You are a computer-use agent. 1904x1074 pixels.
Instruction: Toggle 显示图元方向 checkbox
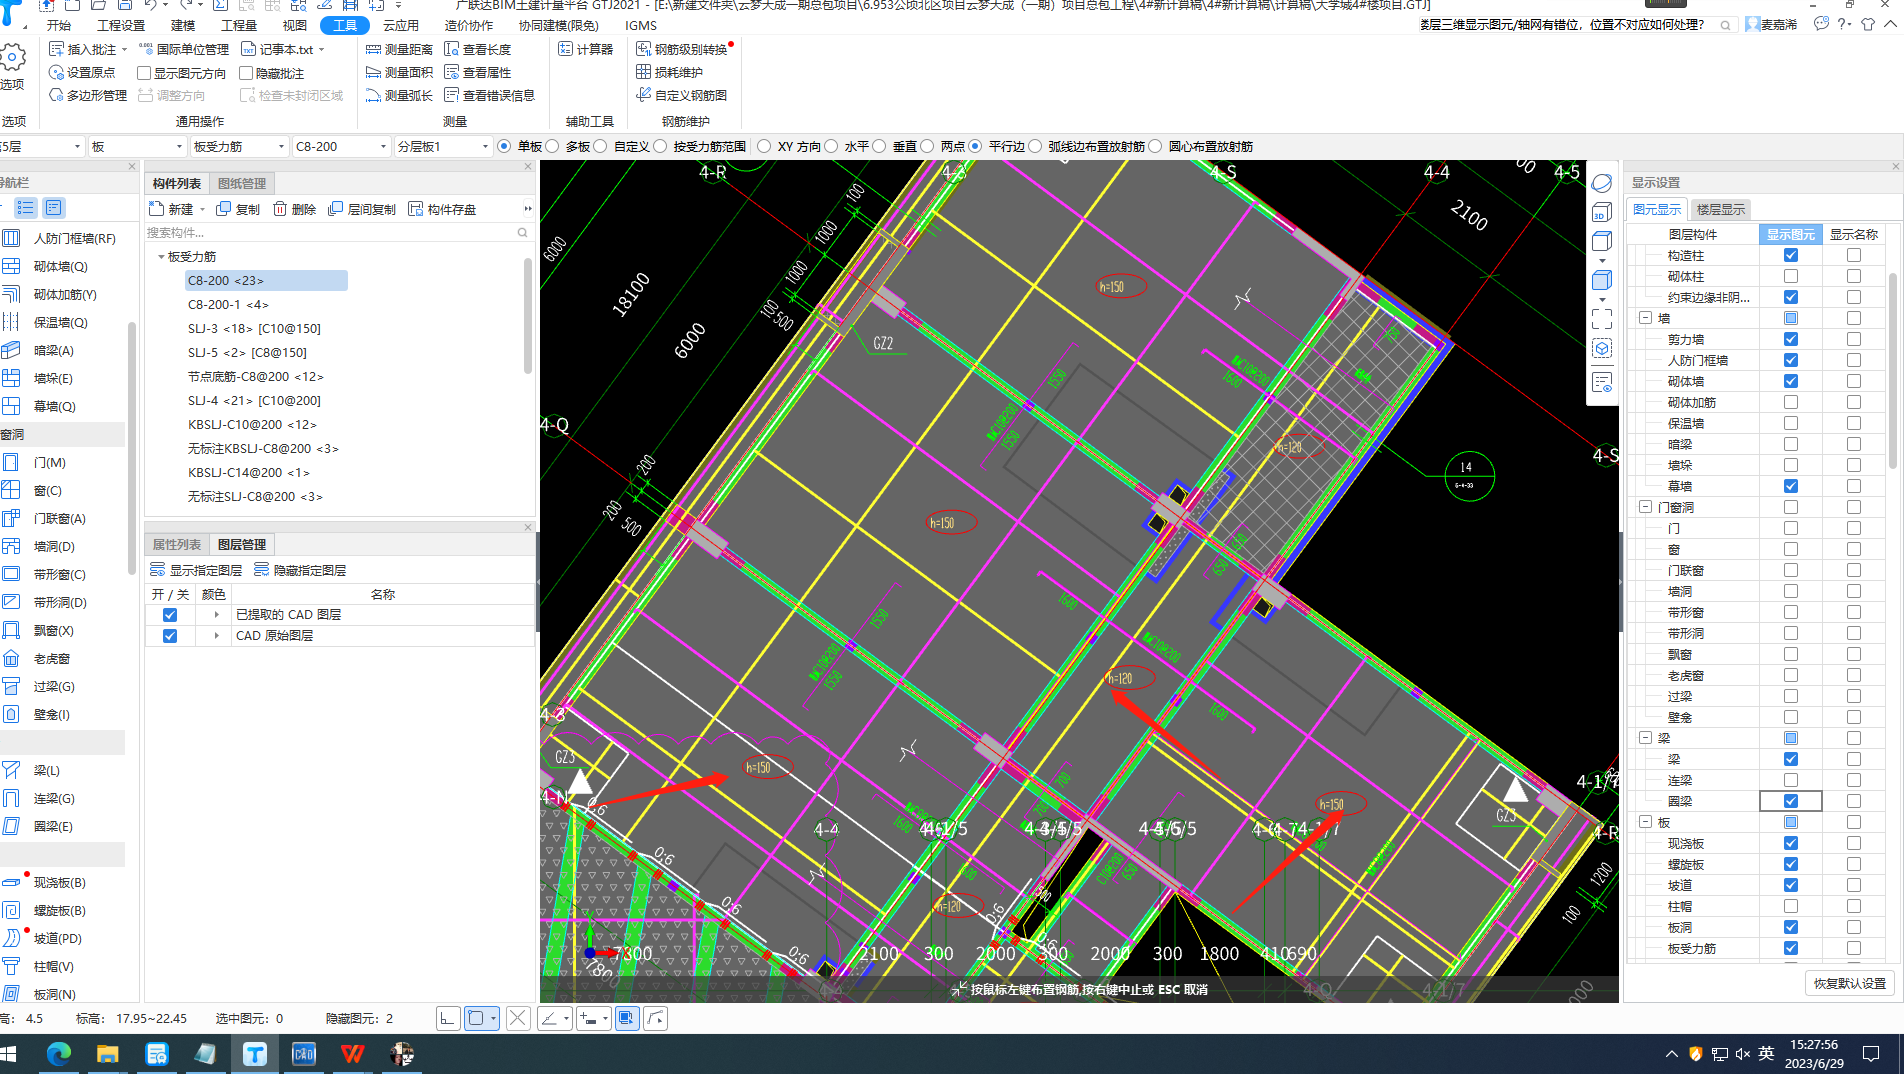point(144,73)
